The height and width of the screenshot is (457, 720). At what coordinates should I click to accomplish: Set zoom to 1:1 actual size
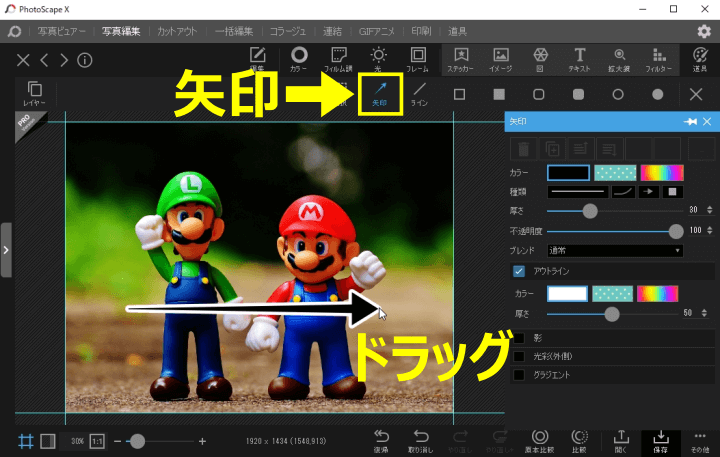[x=97, y=441]
